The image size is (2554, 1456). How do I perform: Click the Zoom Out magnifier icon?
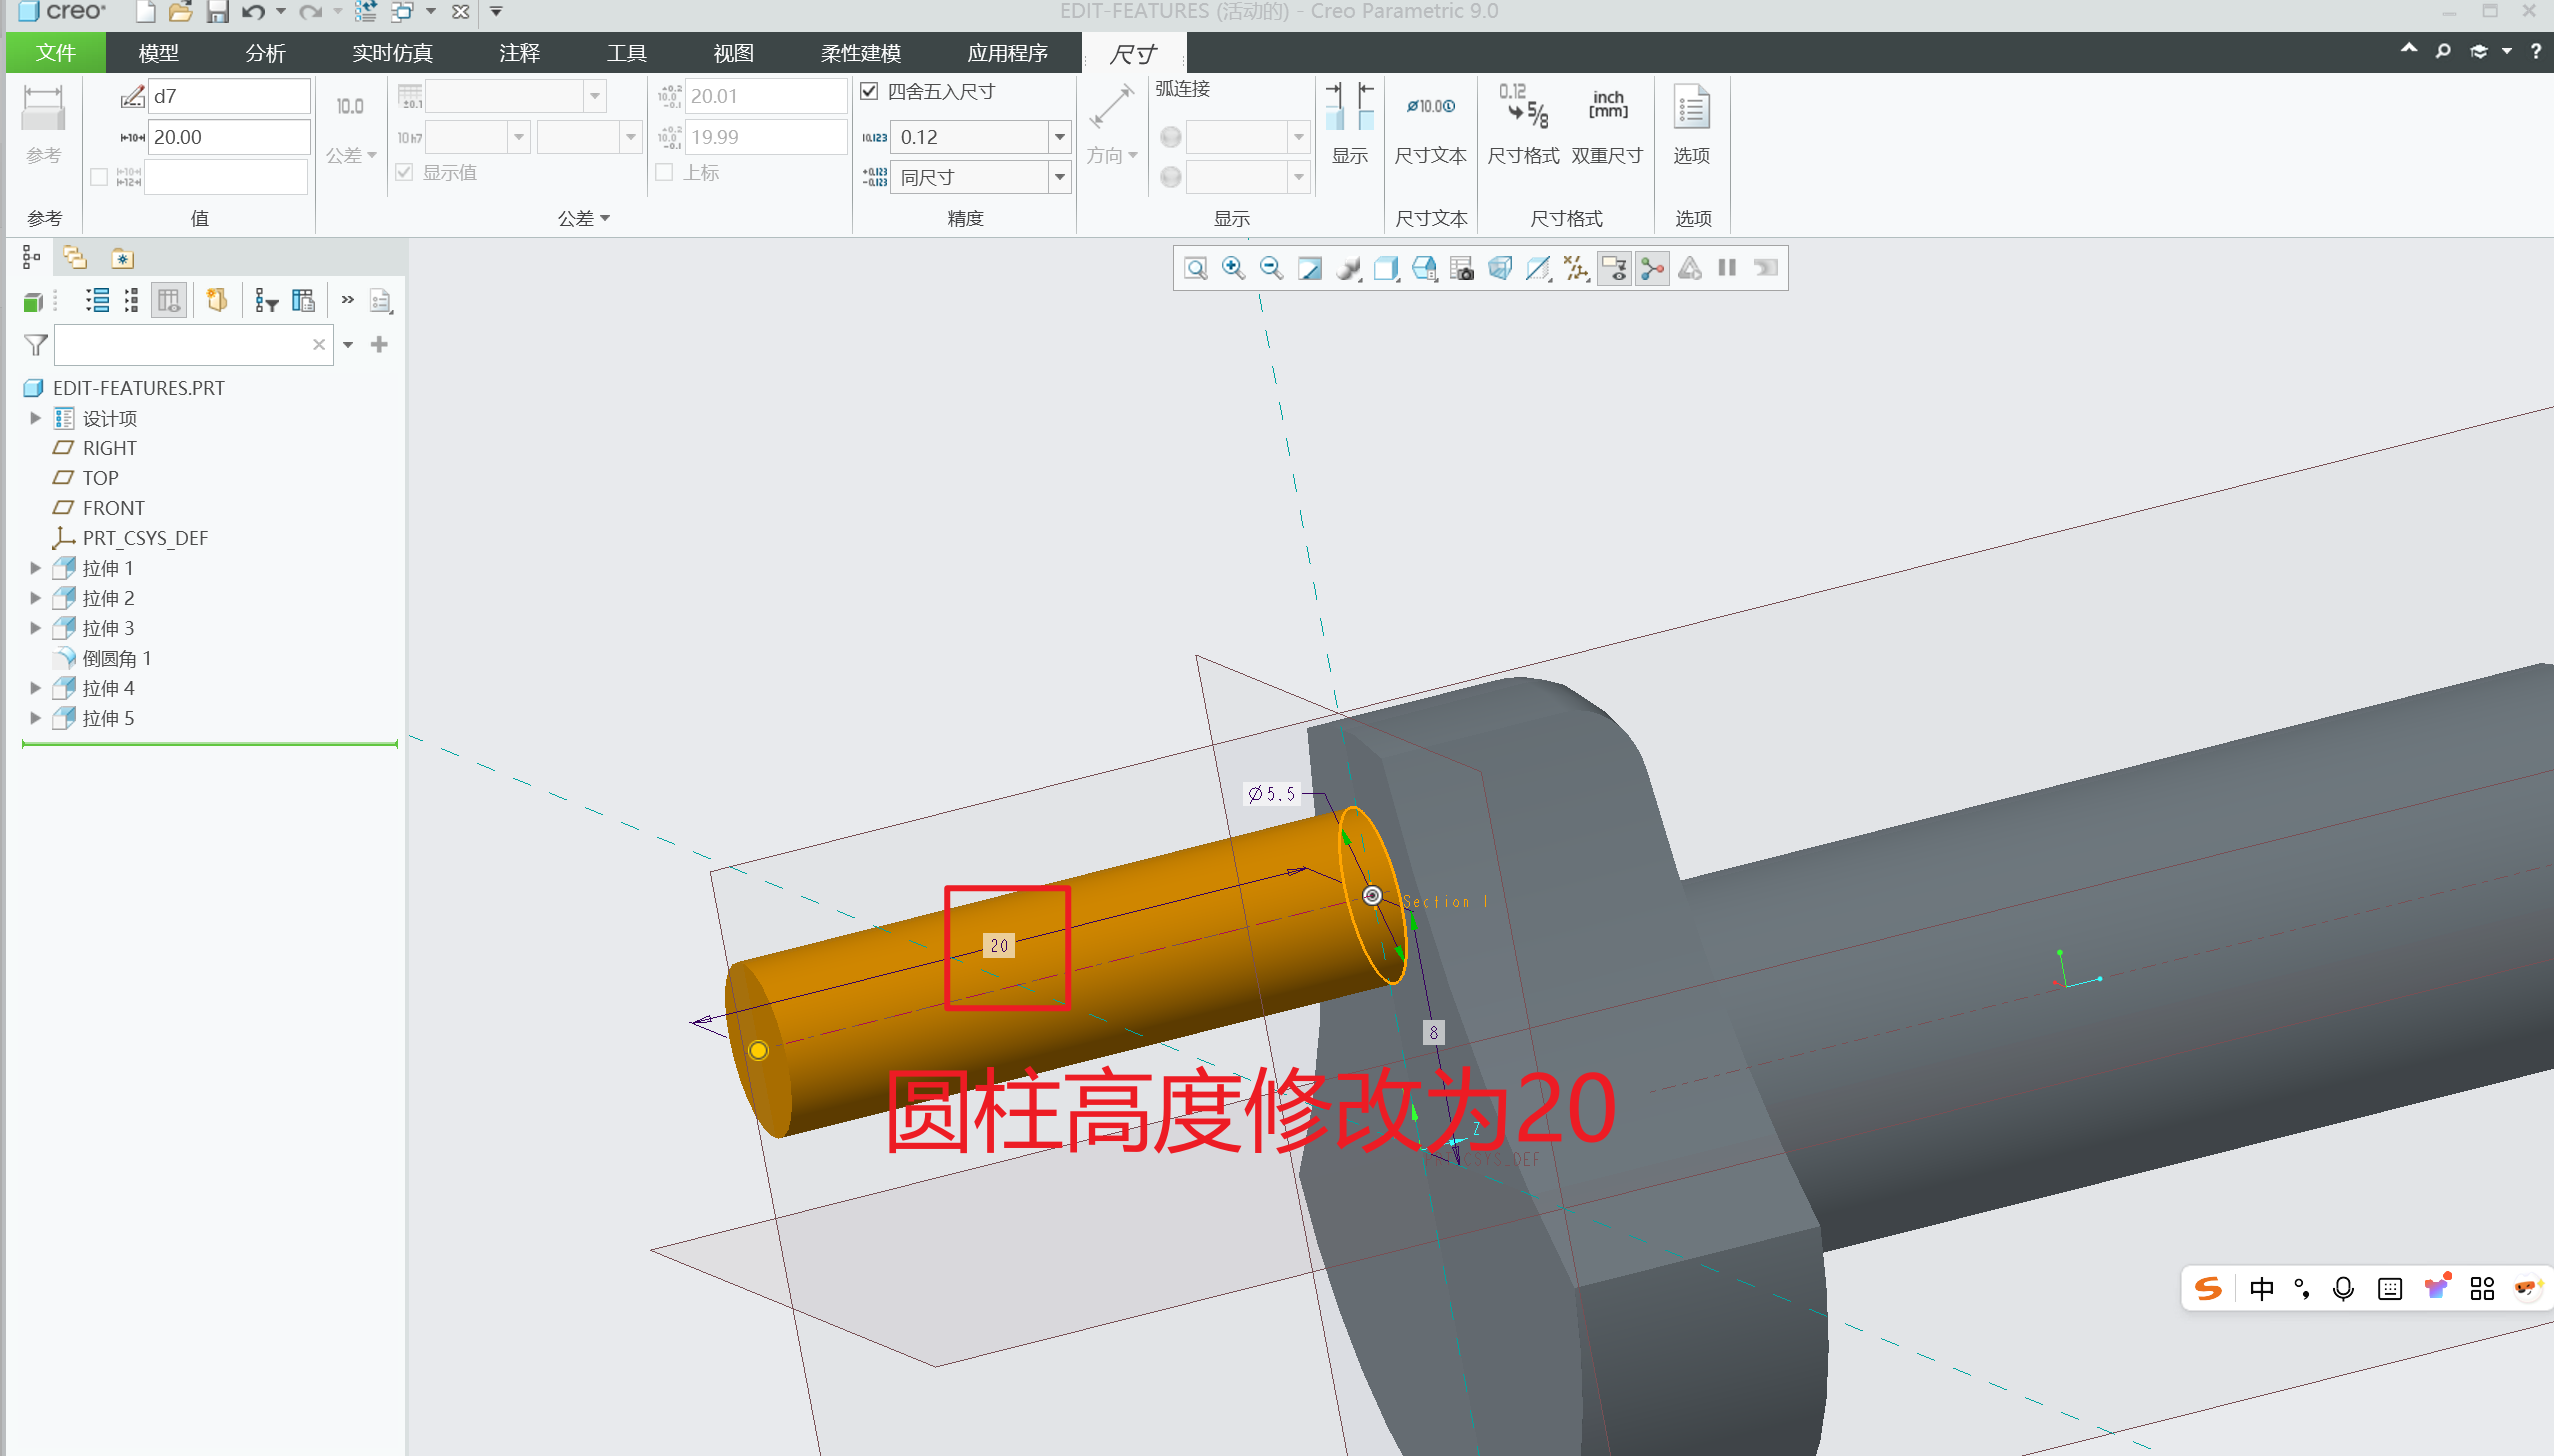point(1271,268)
